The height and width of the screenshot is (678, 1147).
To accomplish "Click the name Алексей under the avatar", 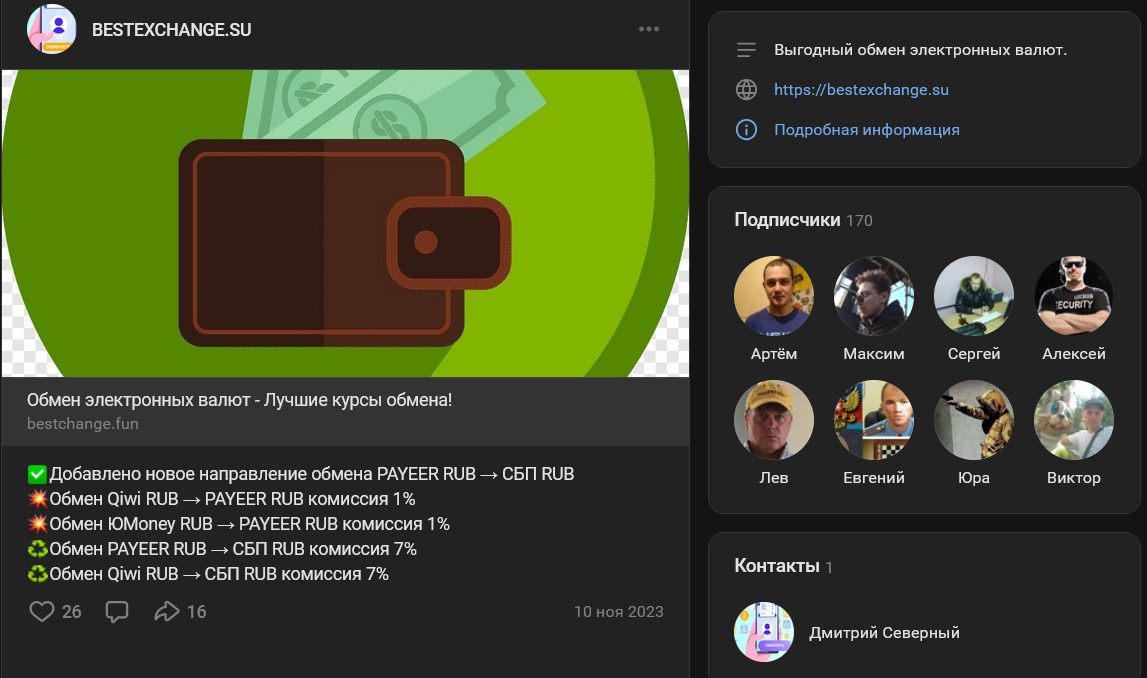I will 1074,354.
